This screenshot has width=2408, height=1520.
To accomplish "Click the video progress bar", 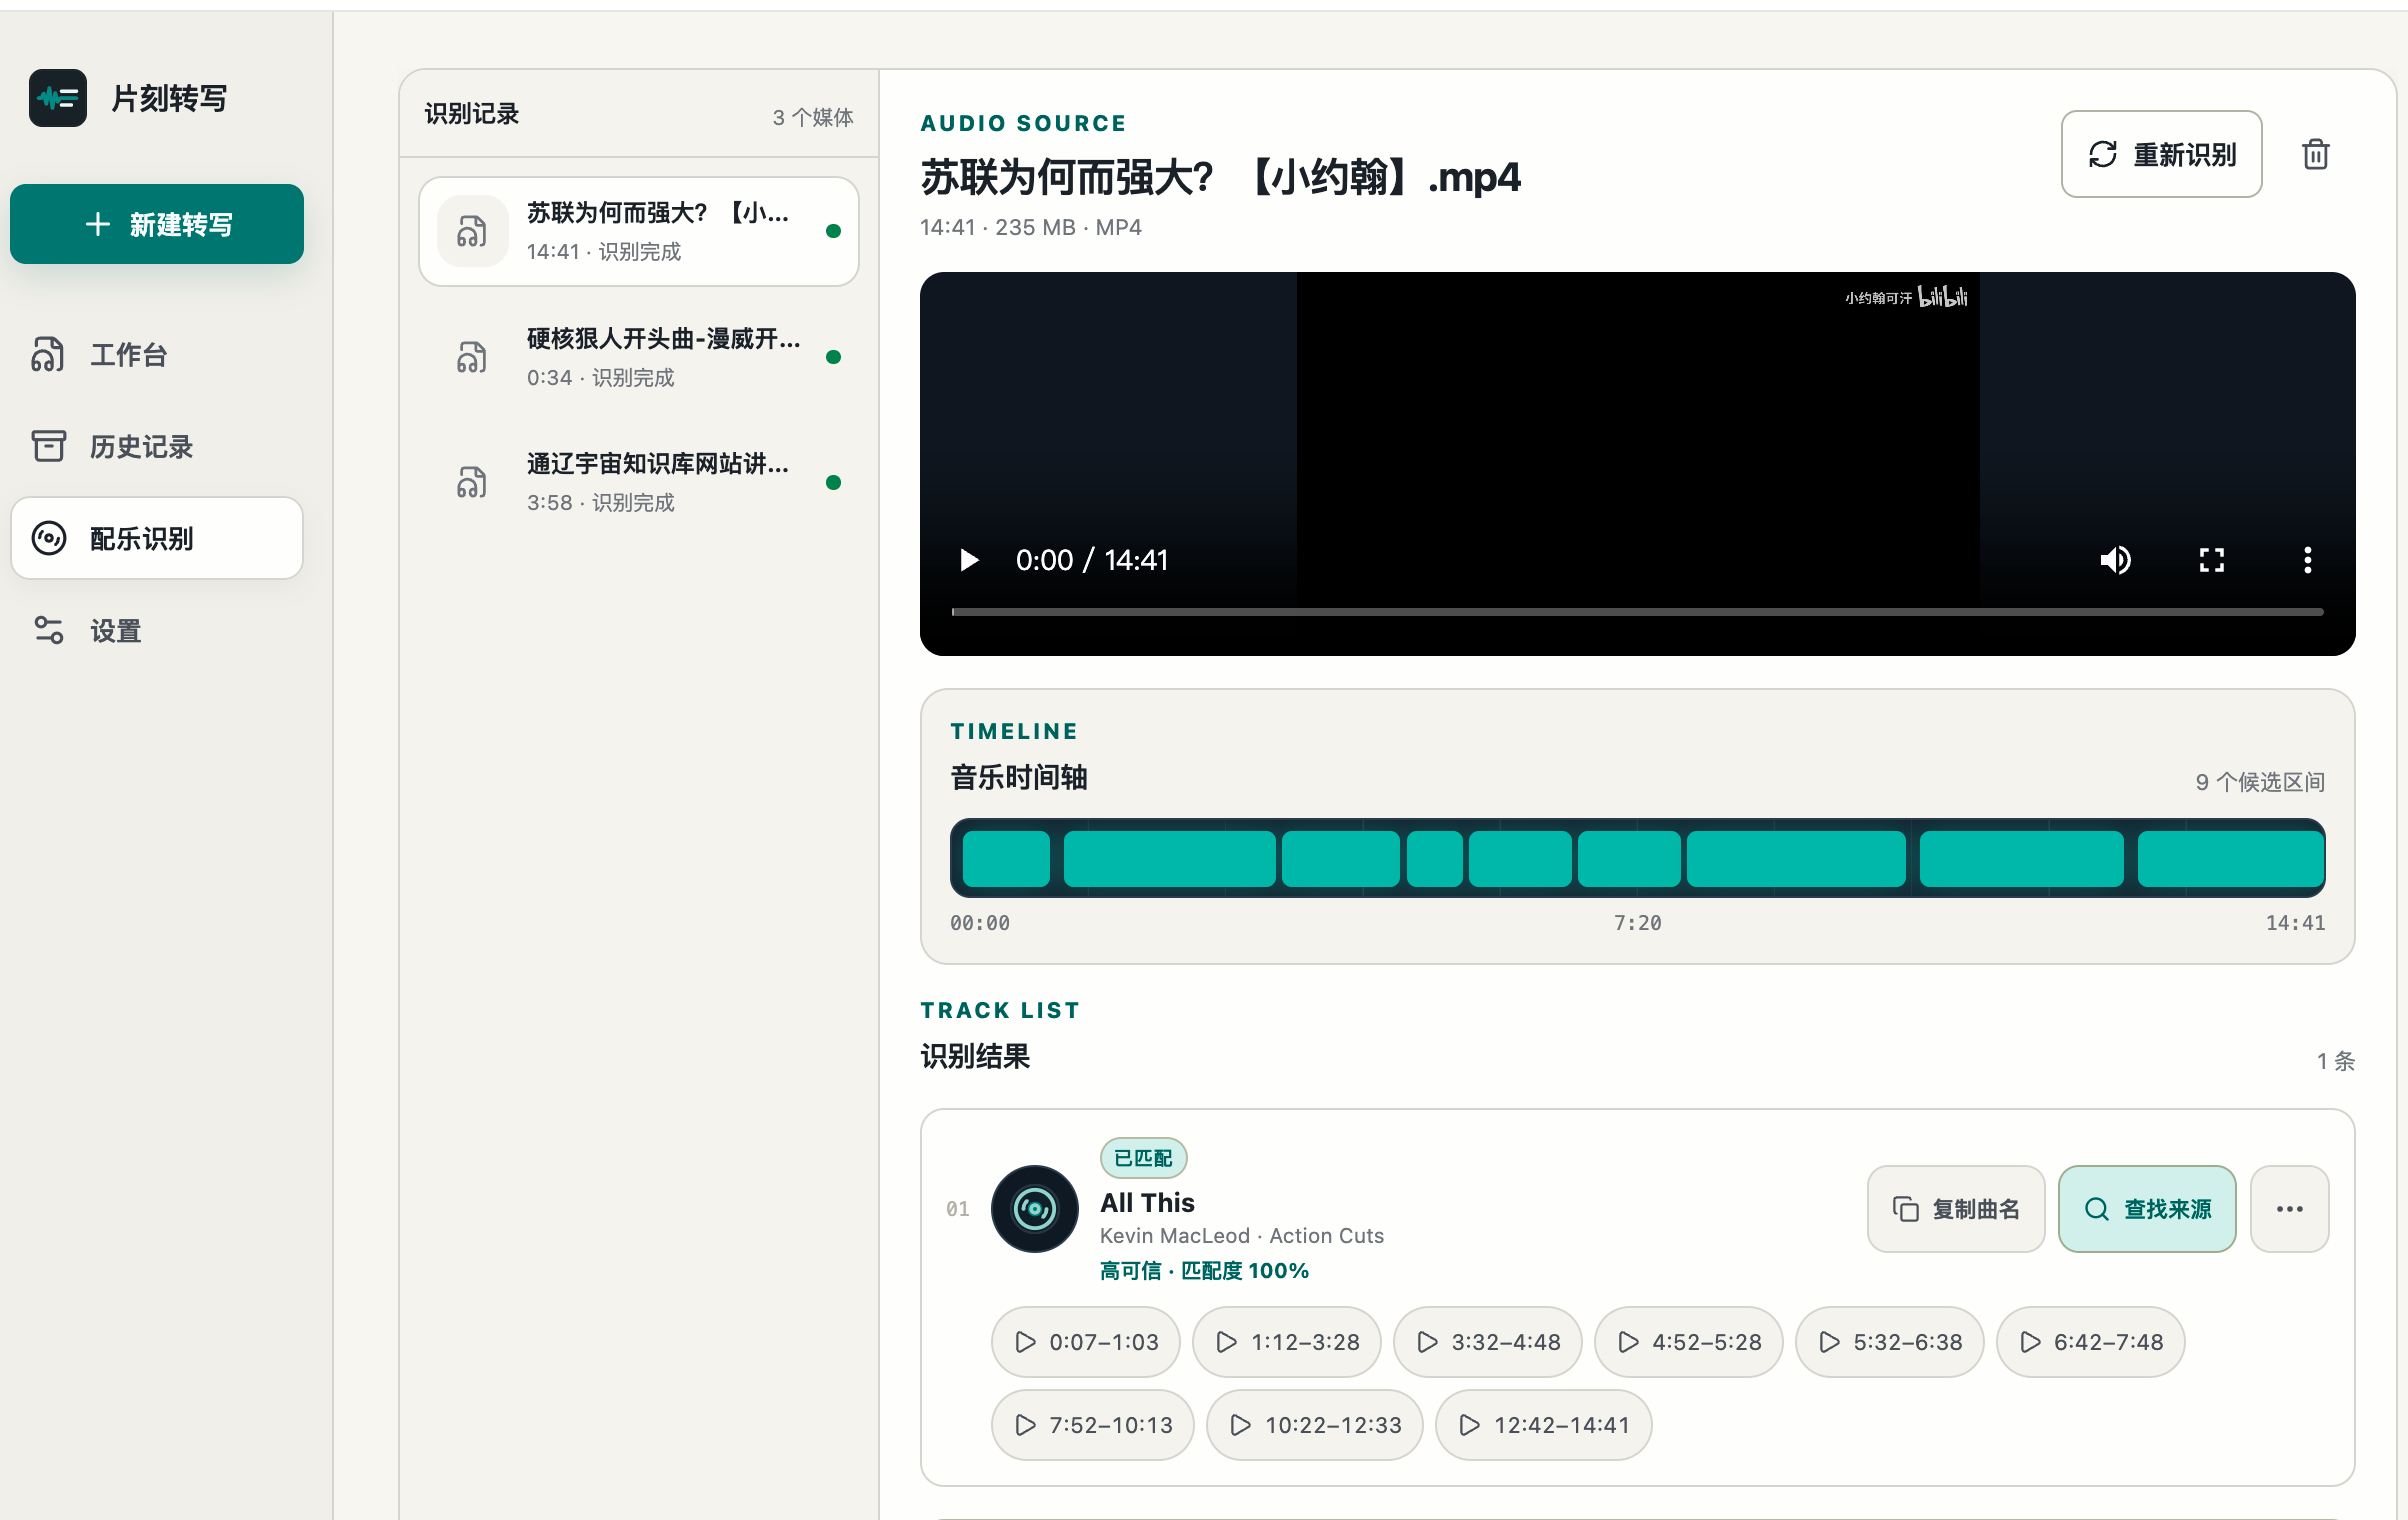I will point(1637,611).
